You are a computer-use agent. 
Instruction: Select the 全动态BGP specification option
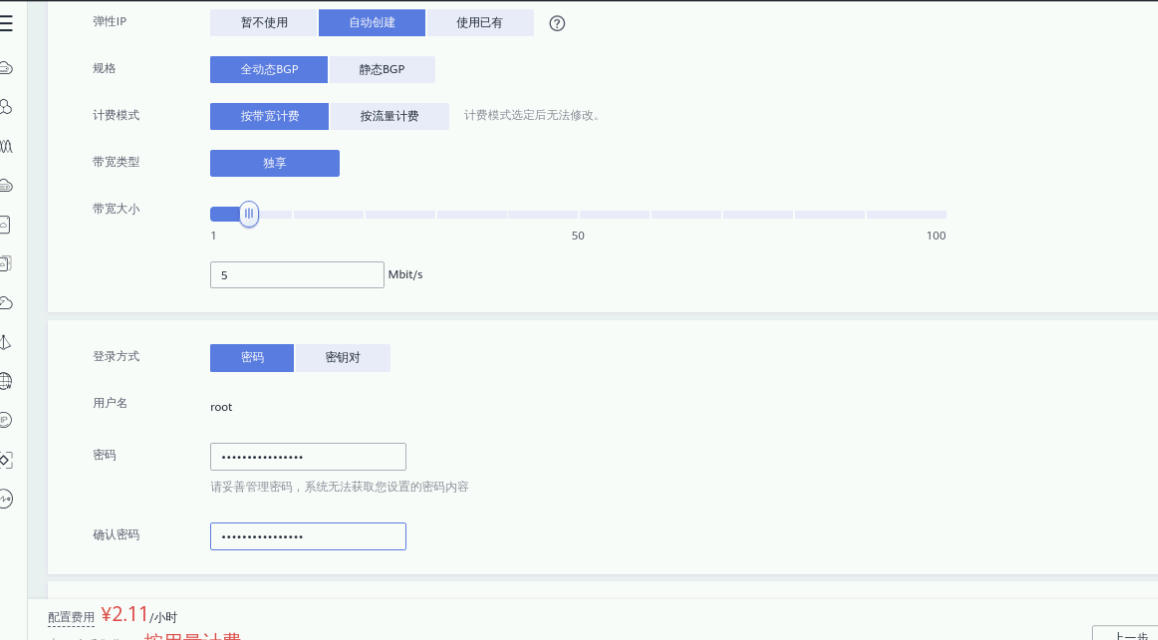[268, 69]
